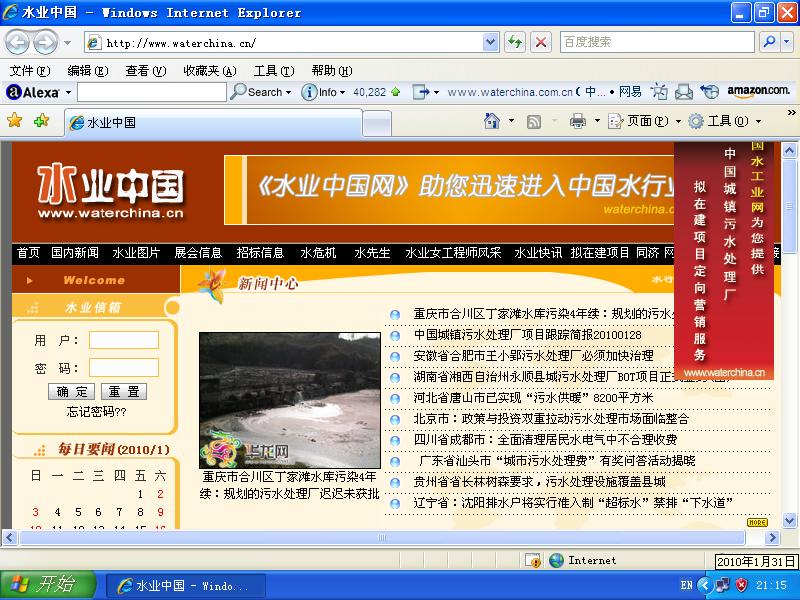The image size is (800, 600).
Task: Open the Alexa logo dropdown arrow
Action: point(68,93)
